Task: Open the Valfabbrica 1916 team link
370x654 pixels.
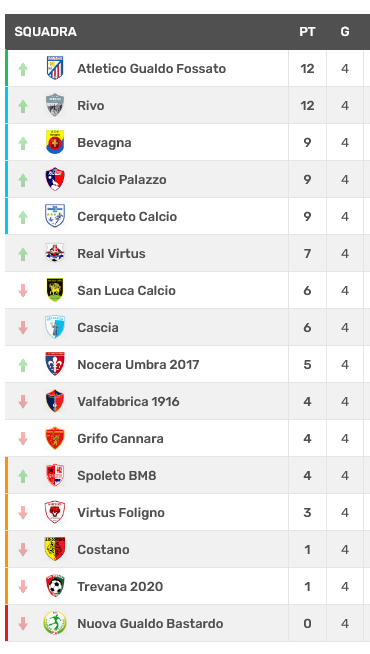Action: tap(128, 401)
